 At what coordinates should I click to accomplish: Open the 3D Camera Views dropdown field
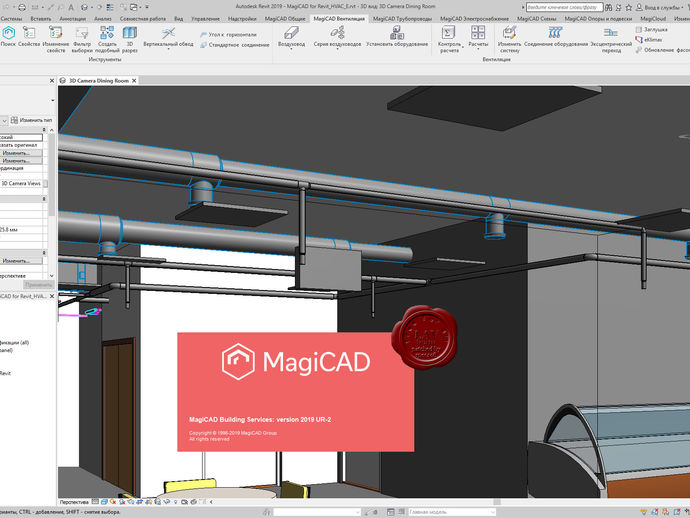click(x=23, y=183)
